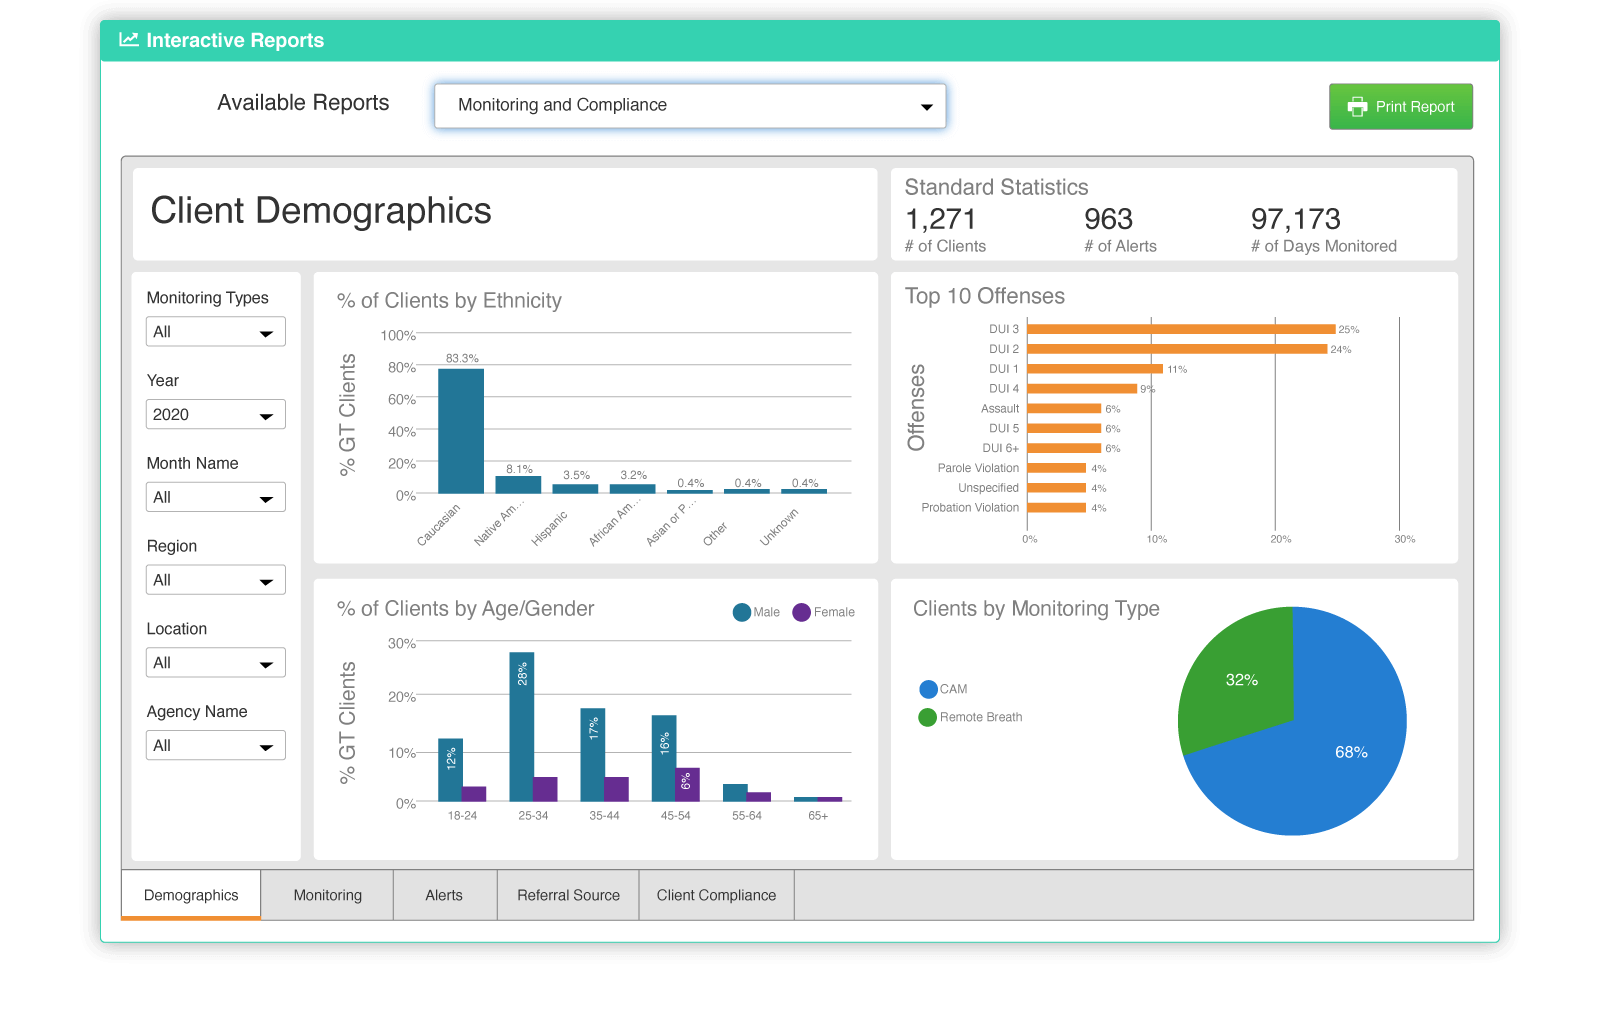Click the 55-64 age group label

(747, 816)
